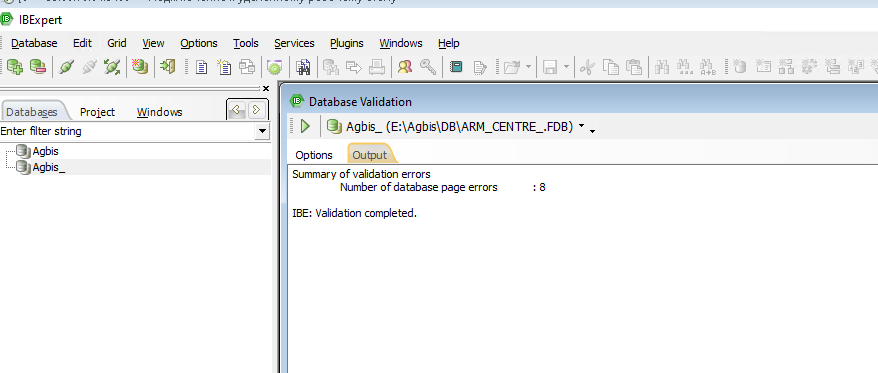Open the Database menu

[x=34, y=43]
